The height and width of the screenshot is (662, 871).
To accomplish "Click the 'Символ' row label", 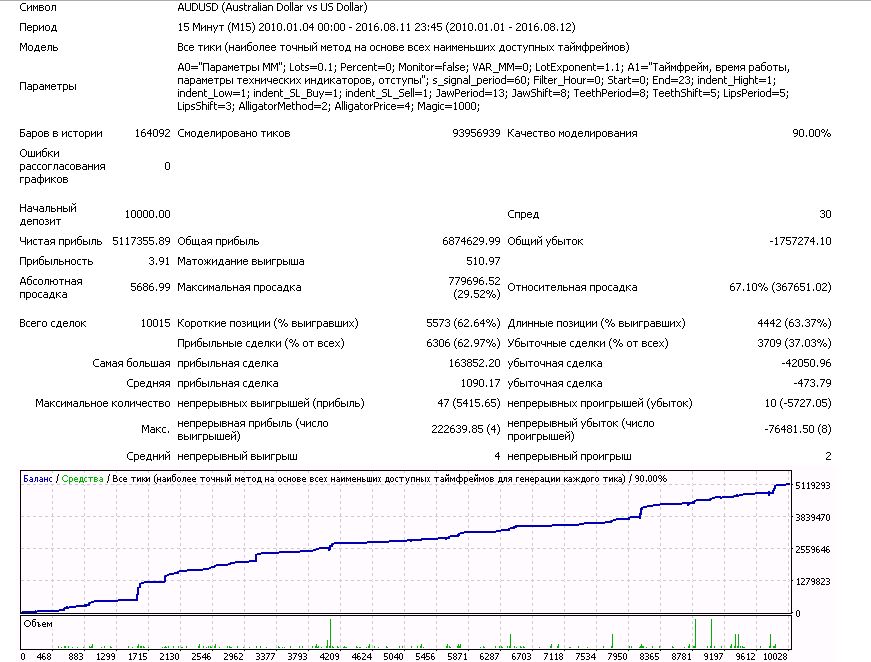I will (x=38, y=7).
